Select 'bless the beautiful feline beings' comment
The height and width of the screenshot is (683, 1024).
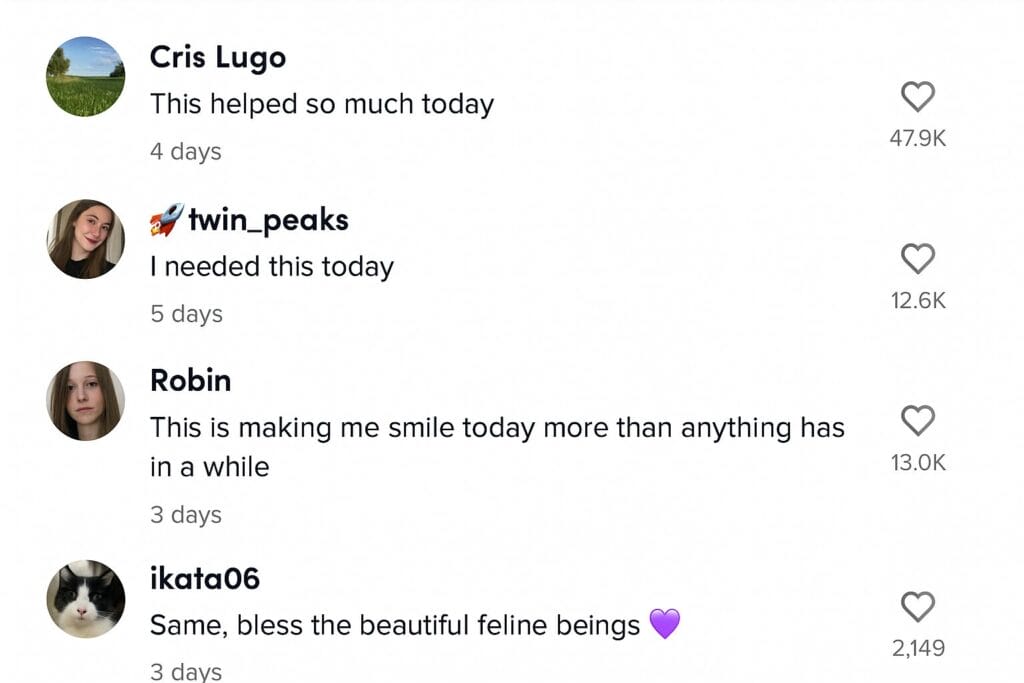coord(415,625)
